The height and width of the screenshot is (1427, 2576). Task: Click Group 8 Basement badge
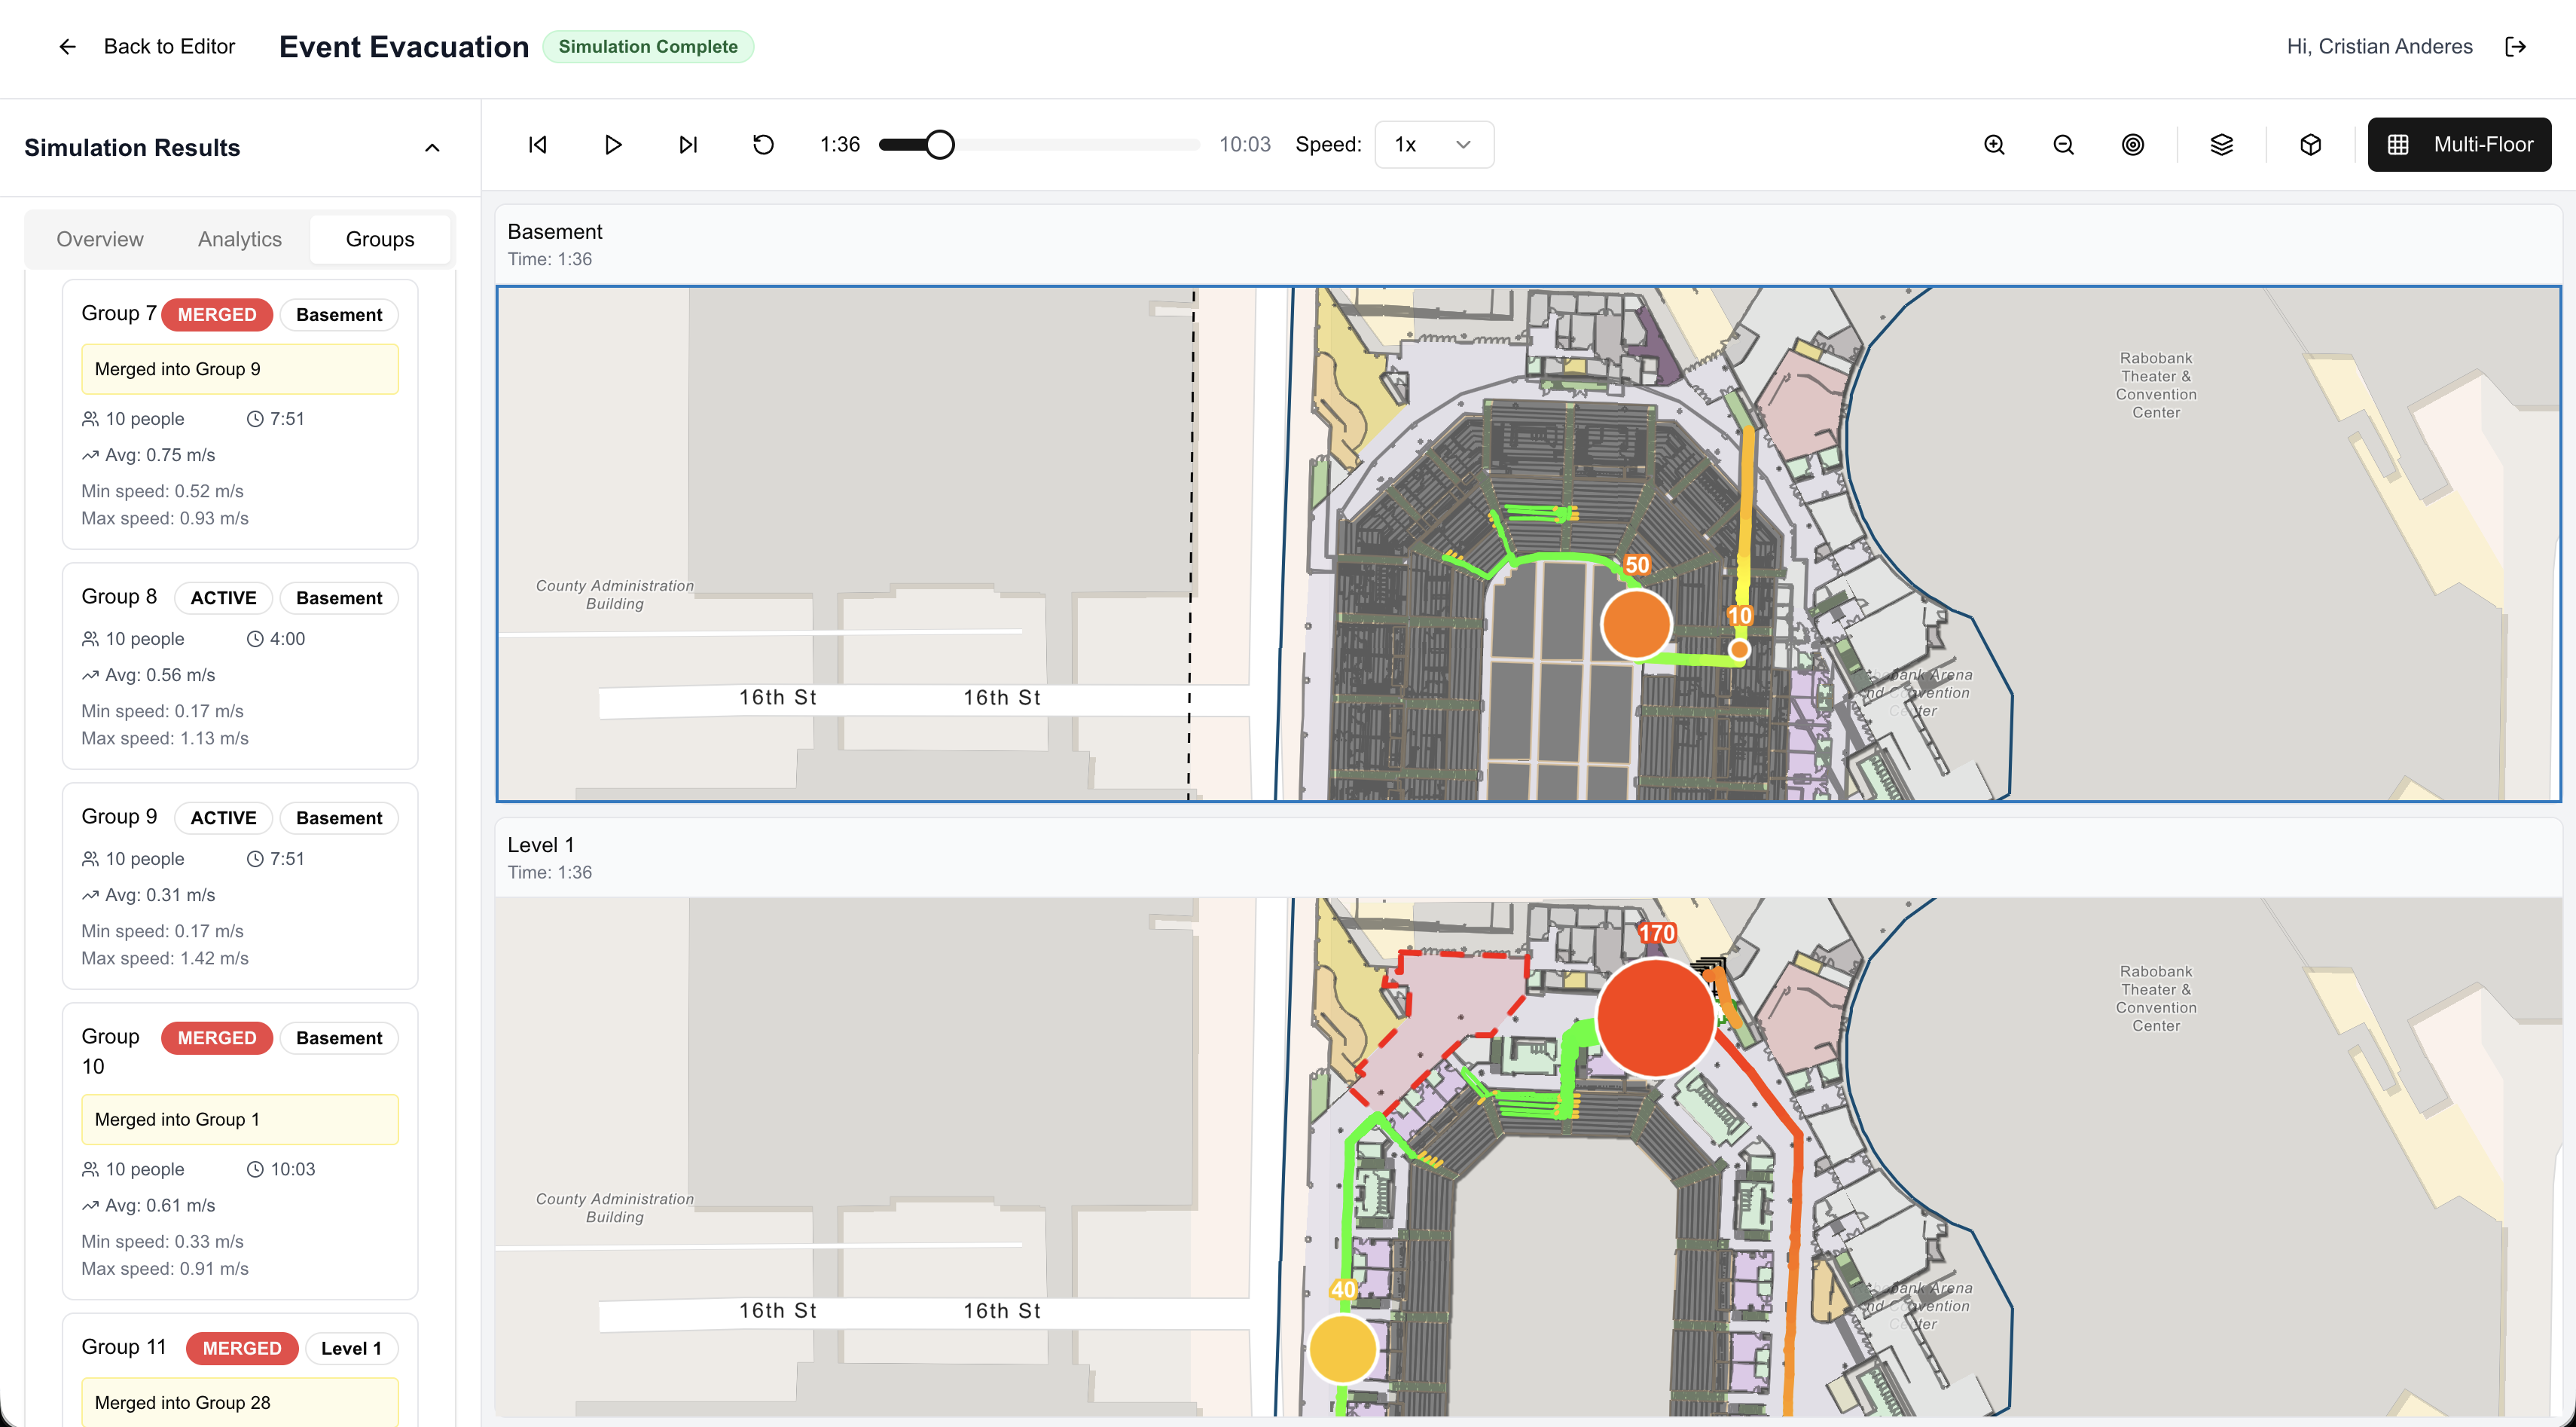tap(339, 598)
